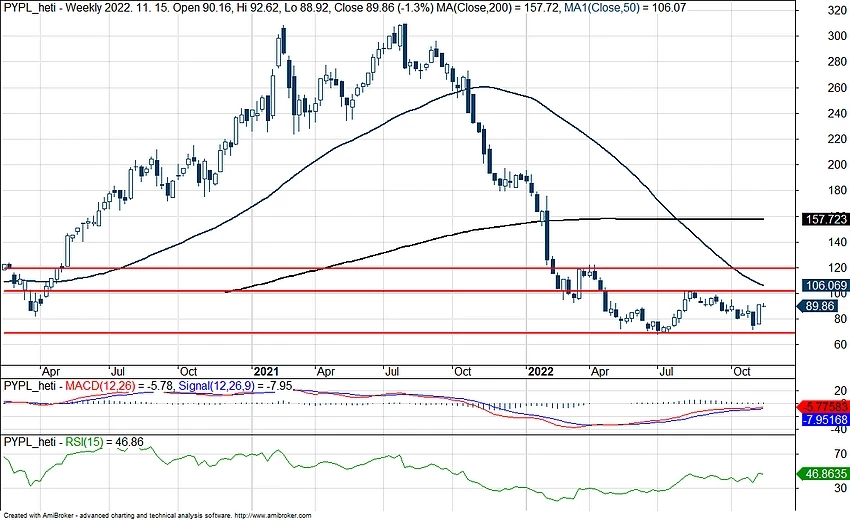This screenshot has width=850, height=520.
Task: Click the PYPL_heti Weekly chart title text
Action: coord(61,8)
